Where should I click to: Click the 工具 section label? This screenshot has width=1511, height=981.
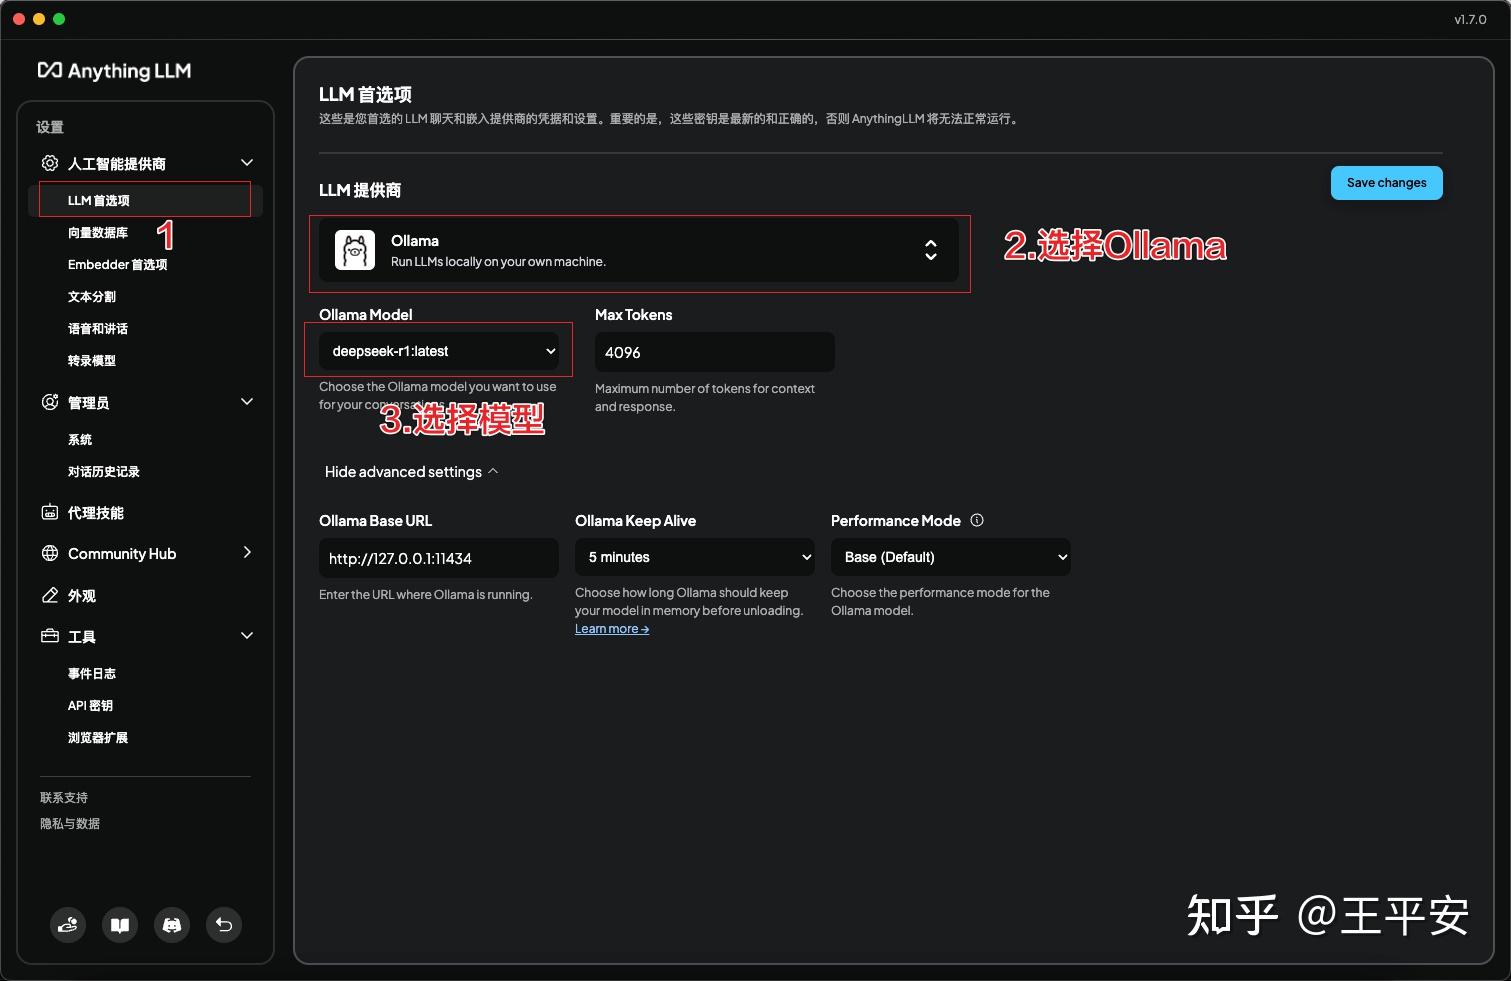click(x=82, y=636)
